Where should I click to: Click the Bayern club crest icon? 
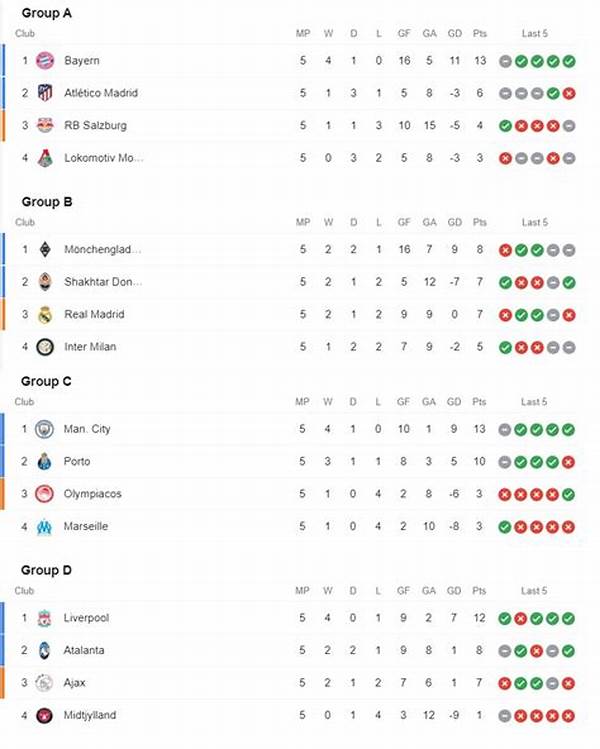tap(44, 61)
